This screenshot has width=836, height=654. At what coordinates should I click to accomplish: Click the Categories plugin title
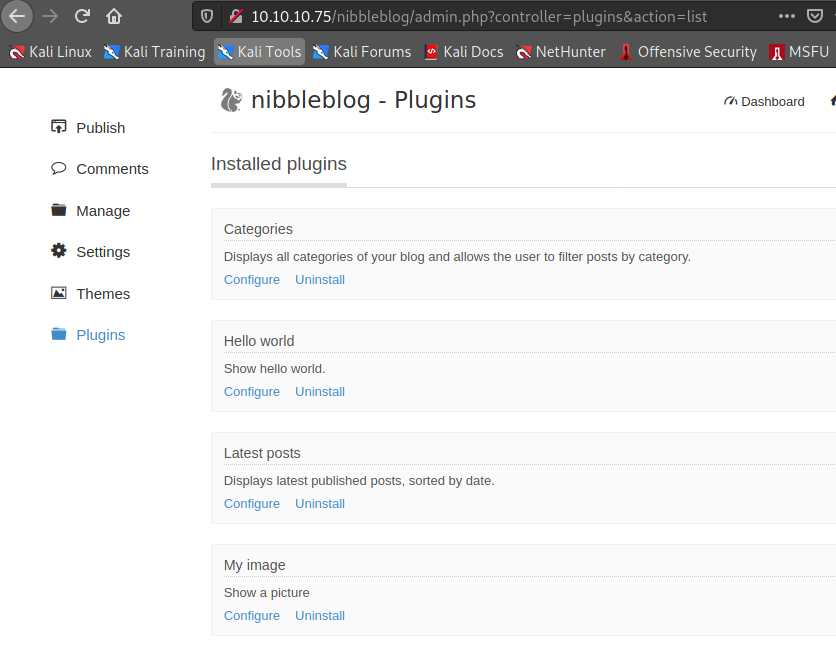[258, 229]
